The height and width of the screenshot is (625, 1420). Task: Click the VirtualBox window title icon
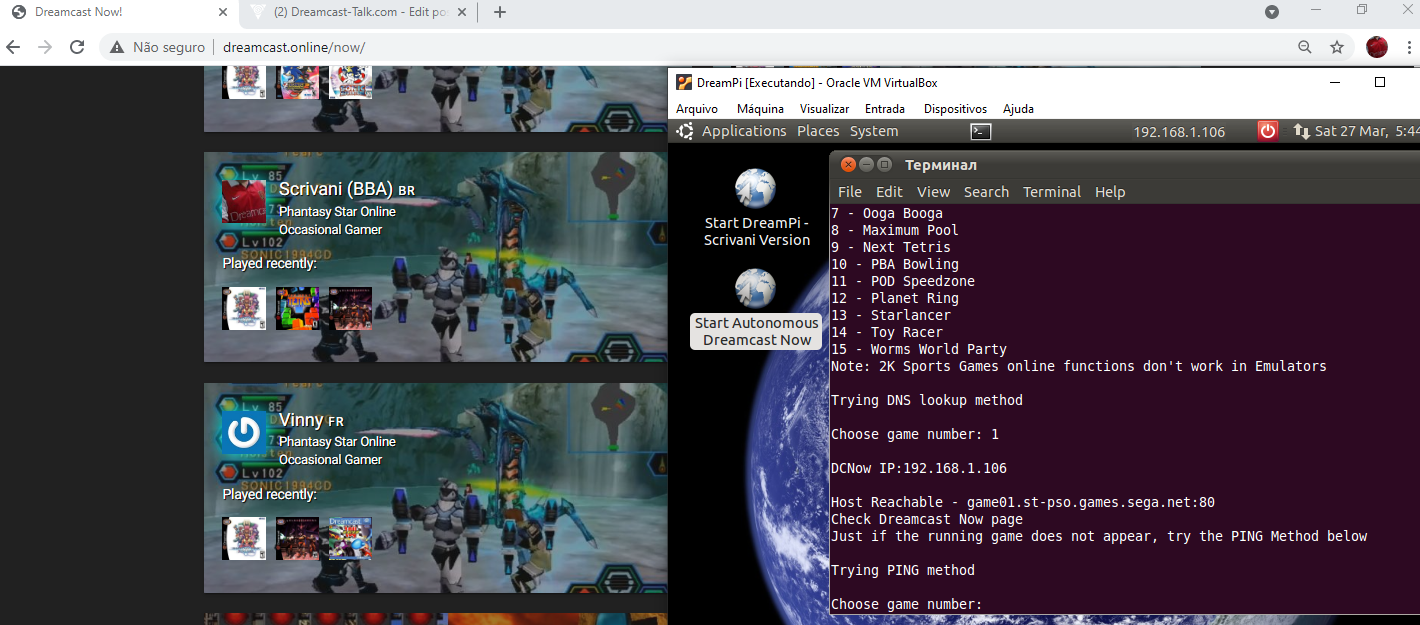point(684,82)
